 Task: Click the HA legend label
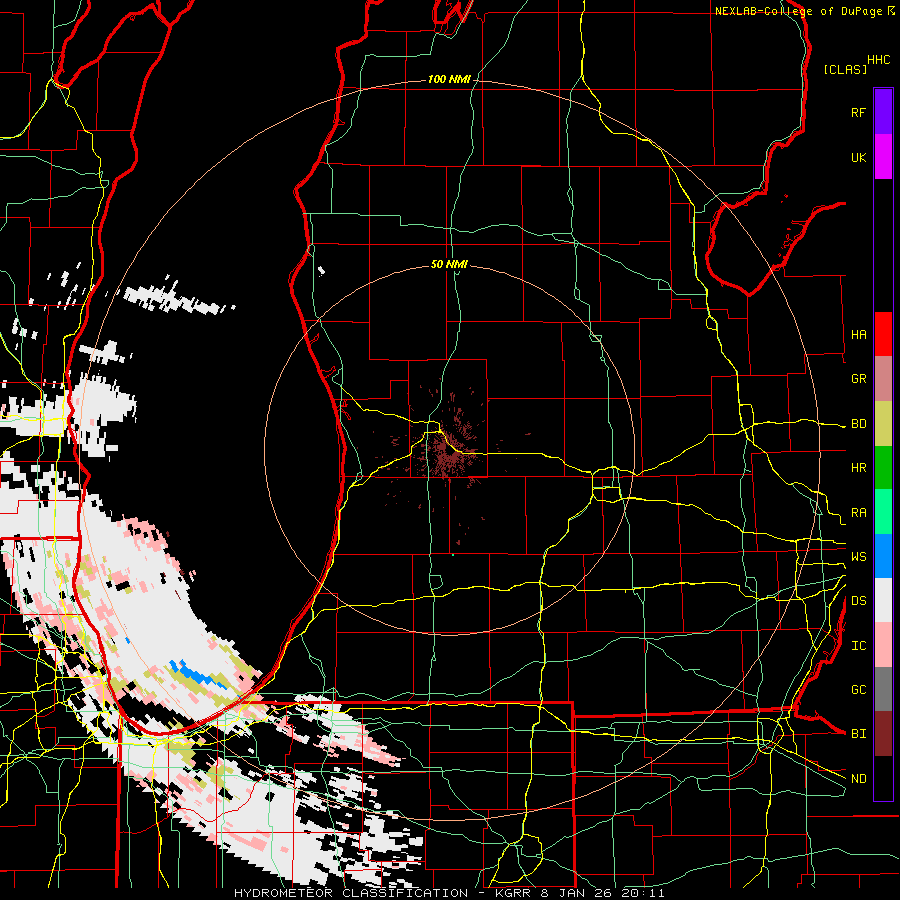point(858,334)
